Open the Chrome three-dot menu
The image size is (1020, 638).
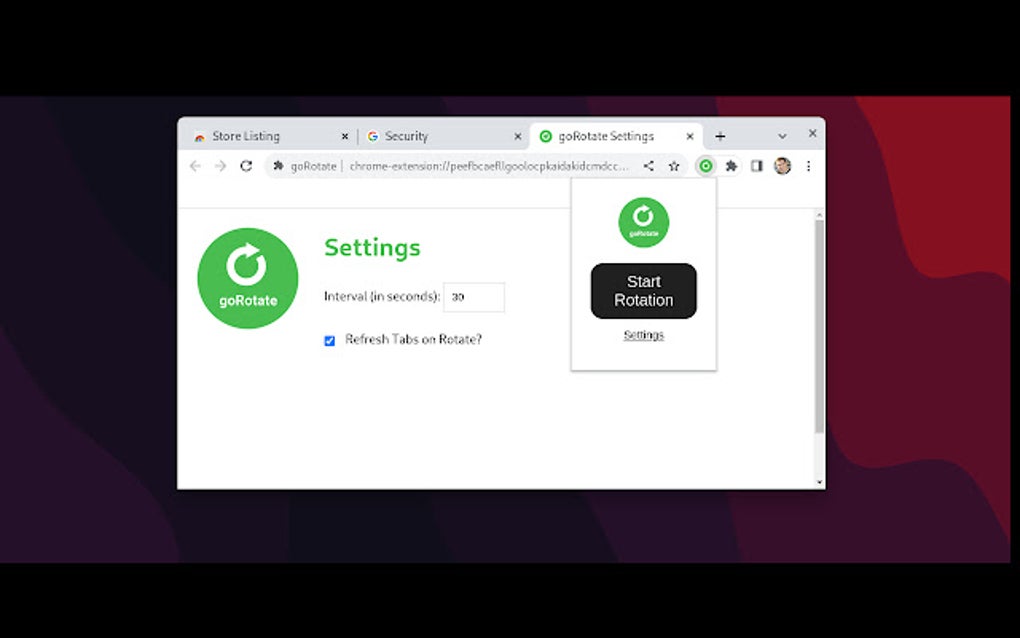click(x=808, y=166)
